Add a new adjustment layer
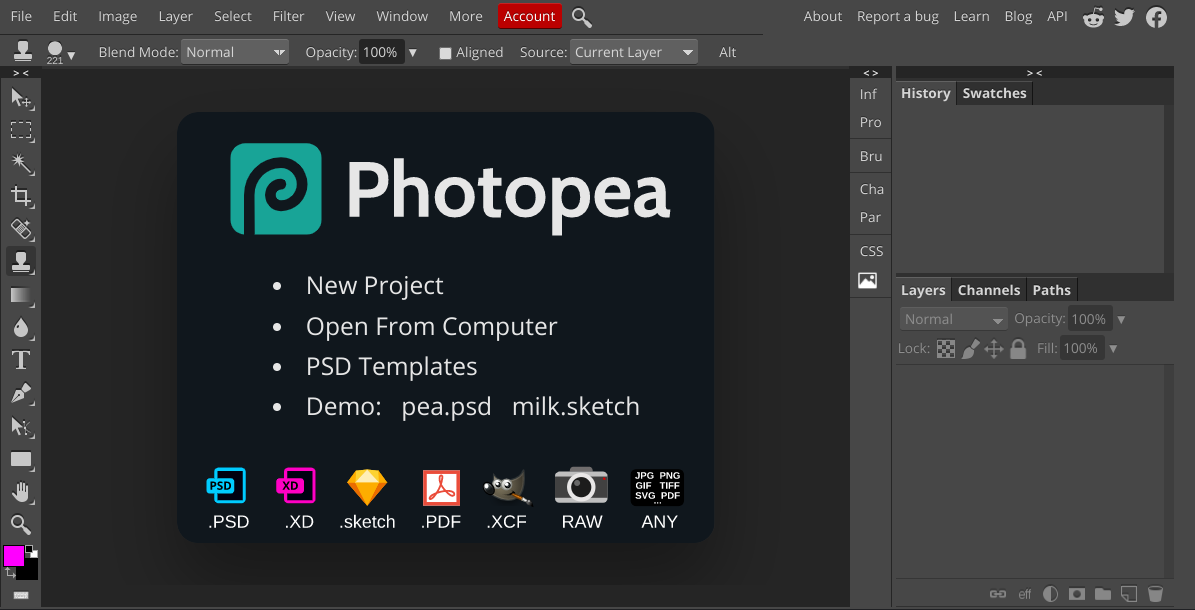1195x610 pixels. [1050, 594]
